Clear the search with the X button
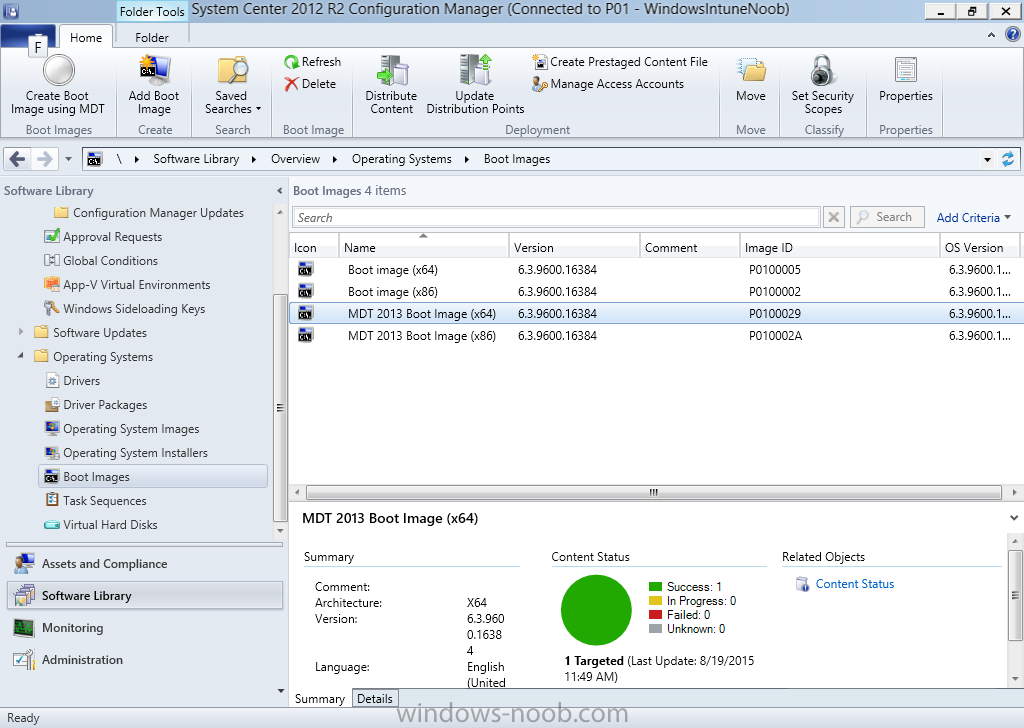Image resolution: width=1024 pixels, height=728 pixels. (x=834, y=217)
